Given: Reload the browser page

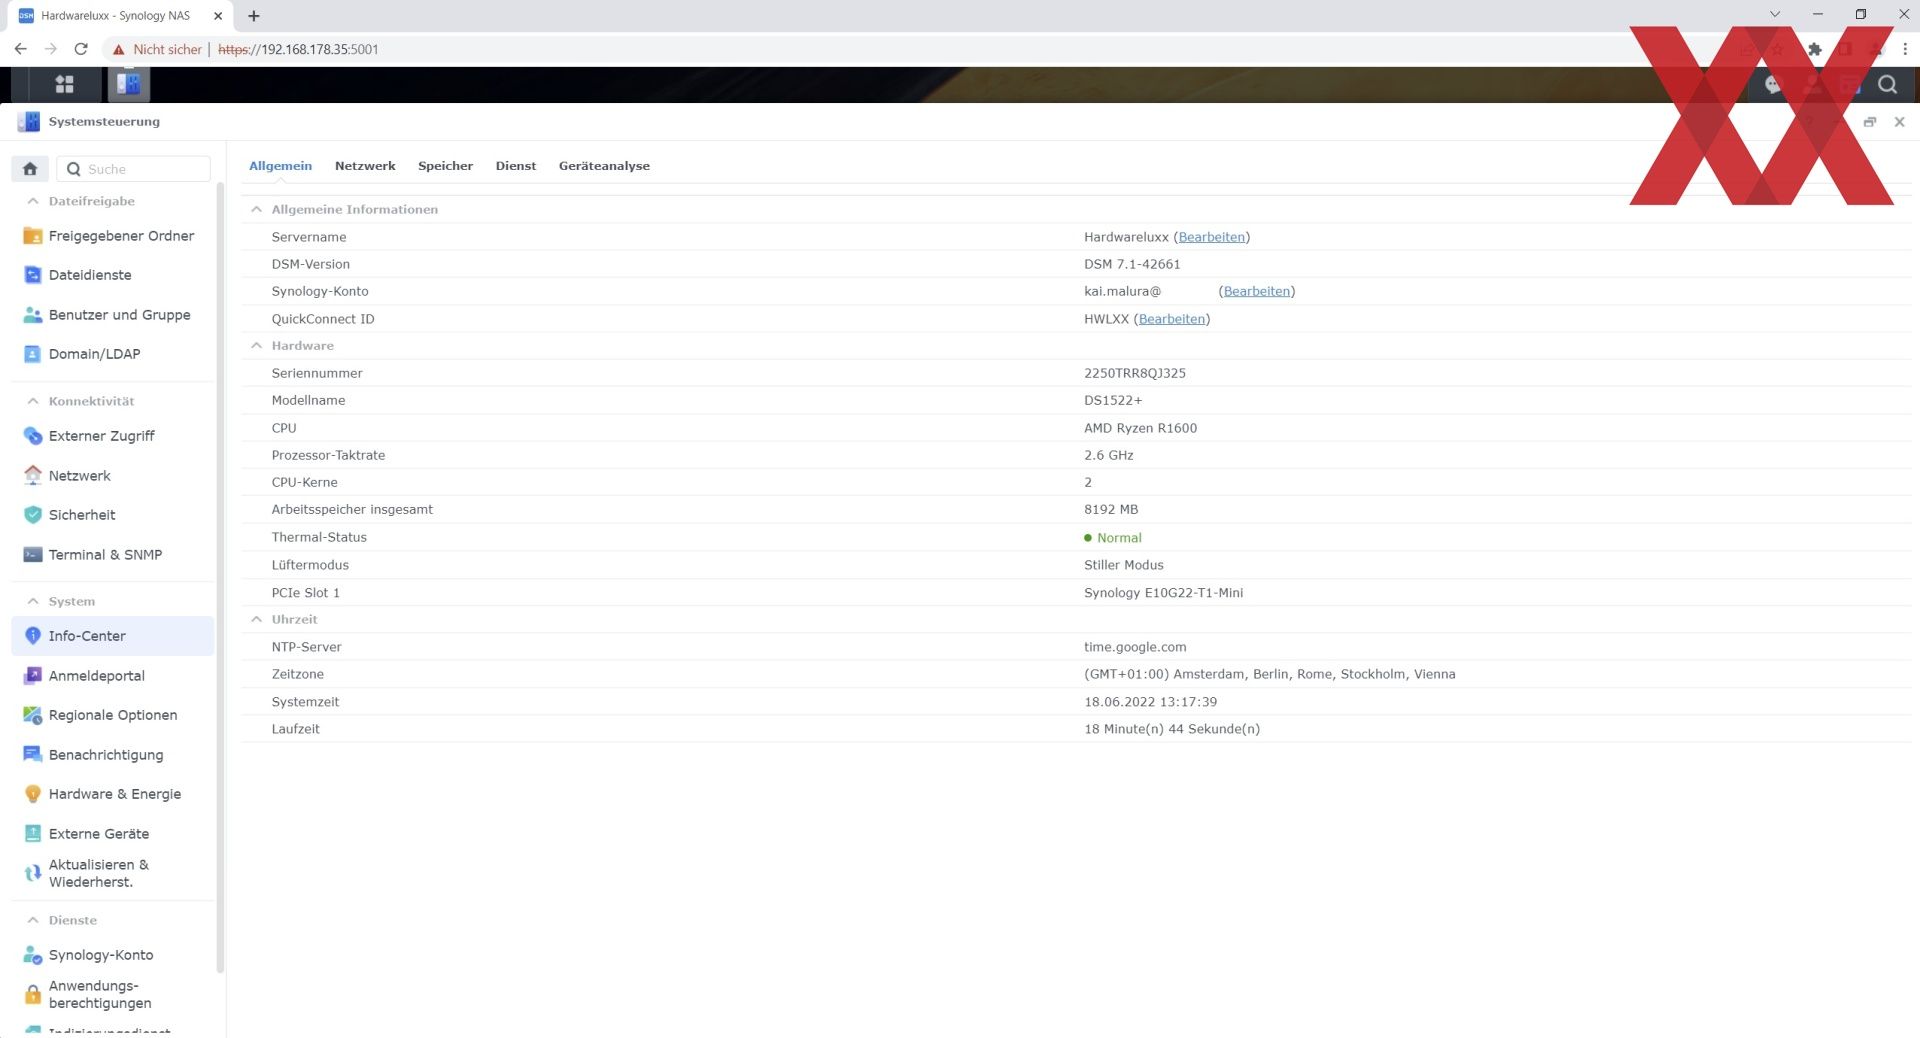Looking at the screenshot, I should pyautogui.click(x=81, y=49).
